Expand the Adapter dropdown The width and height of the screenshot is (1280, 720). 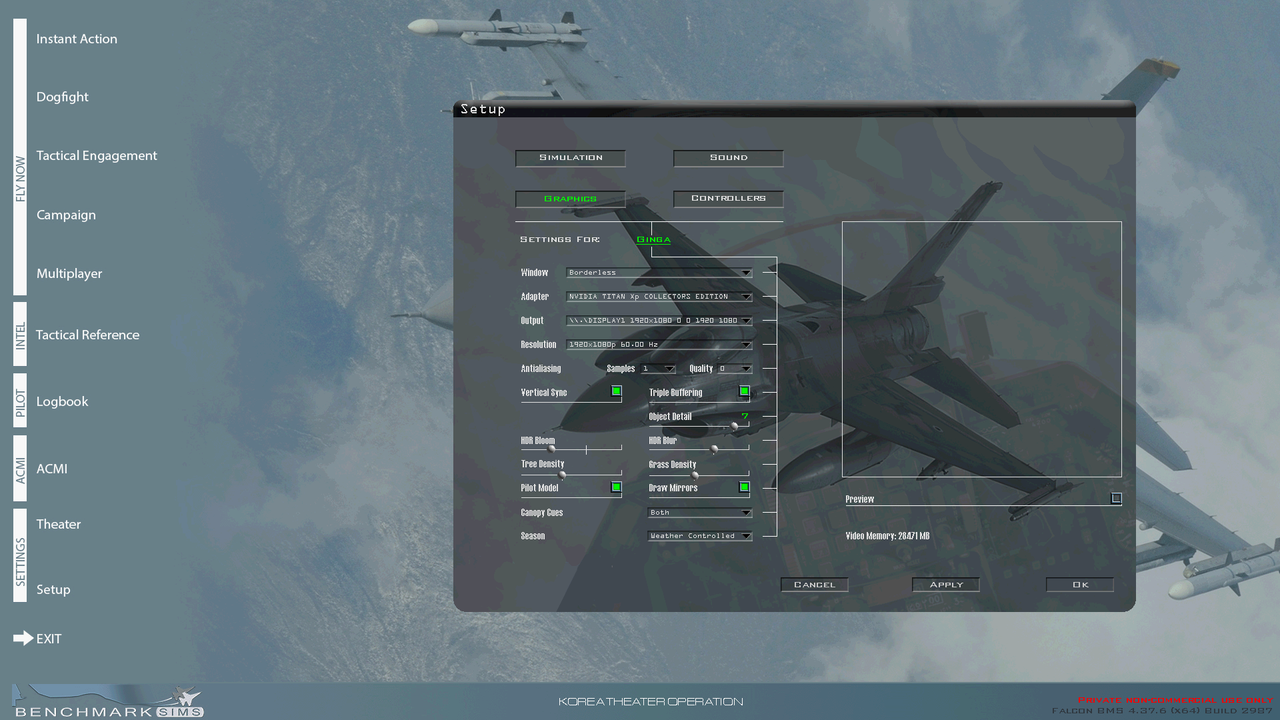(659, 297)
